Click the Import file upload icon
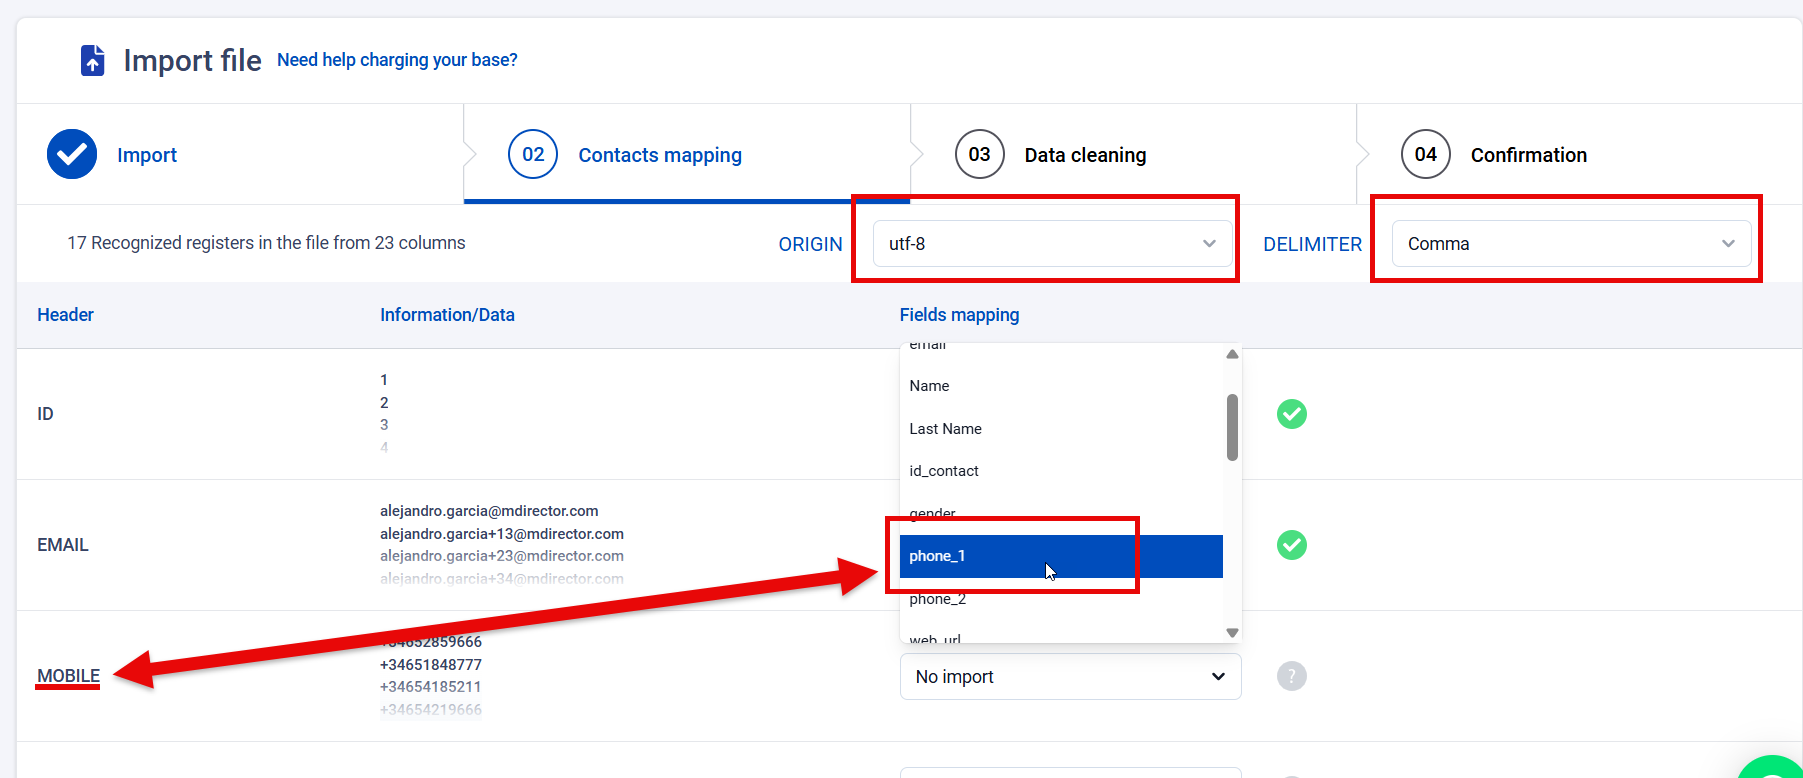 (x=92, y=60)
